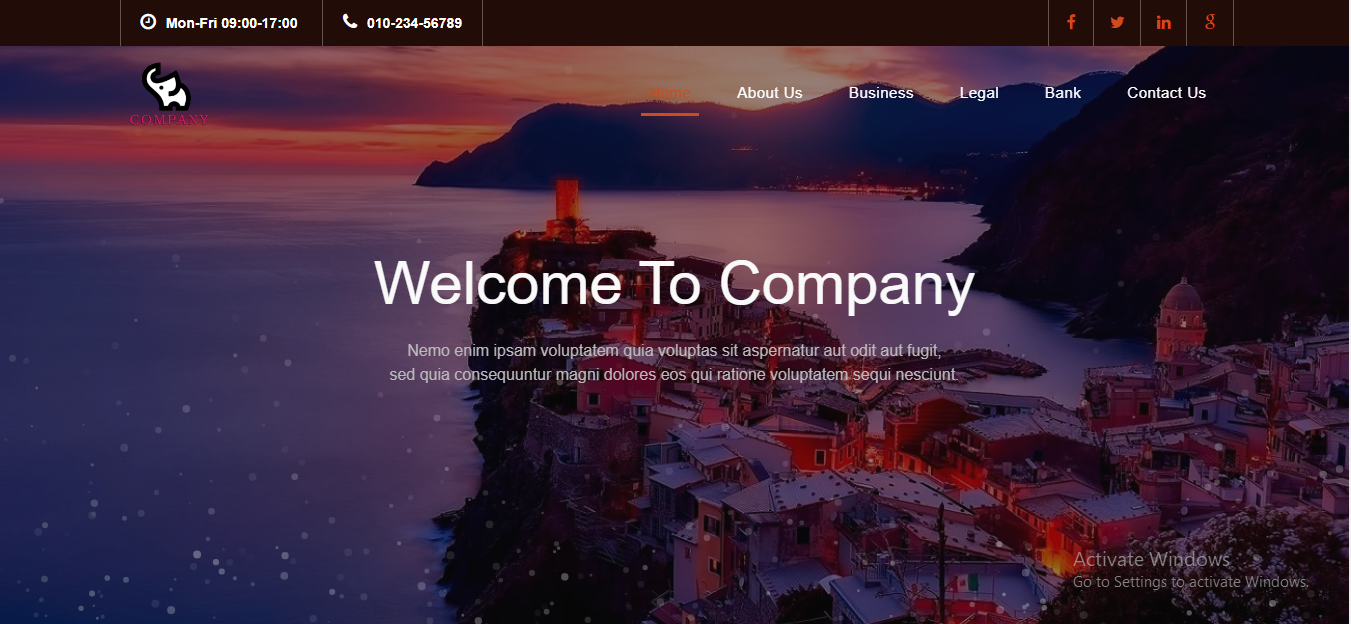The height and width of the screenshot is (624, 1351).
Task: Open the About Us menu item
Action: (770, 93)
